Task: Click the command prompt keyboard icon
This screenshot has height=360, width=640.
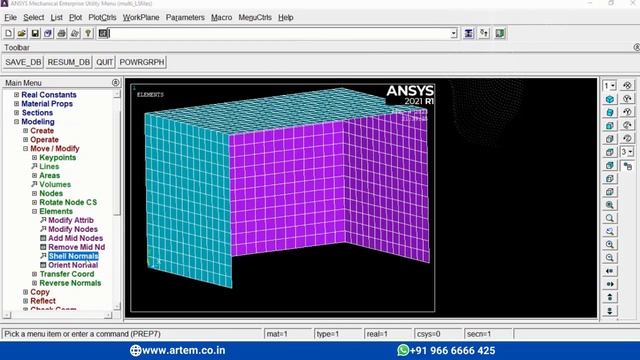Action: pyautogui.click(x=103, y=33)
